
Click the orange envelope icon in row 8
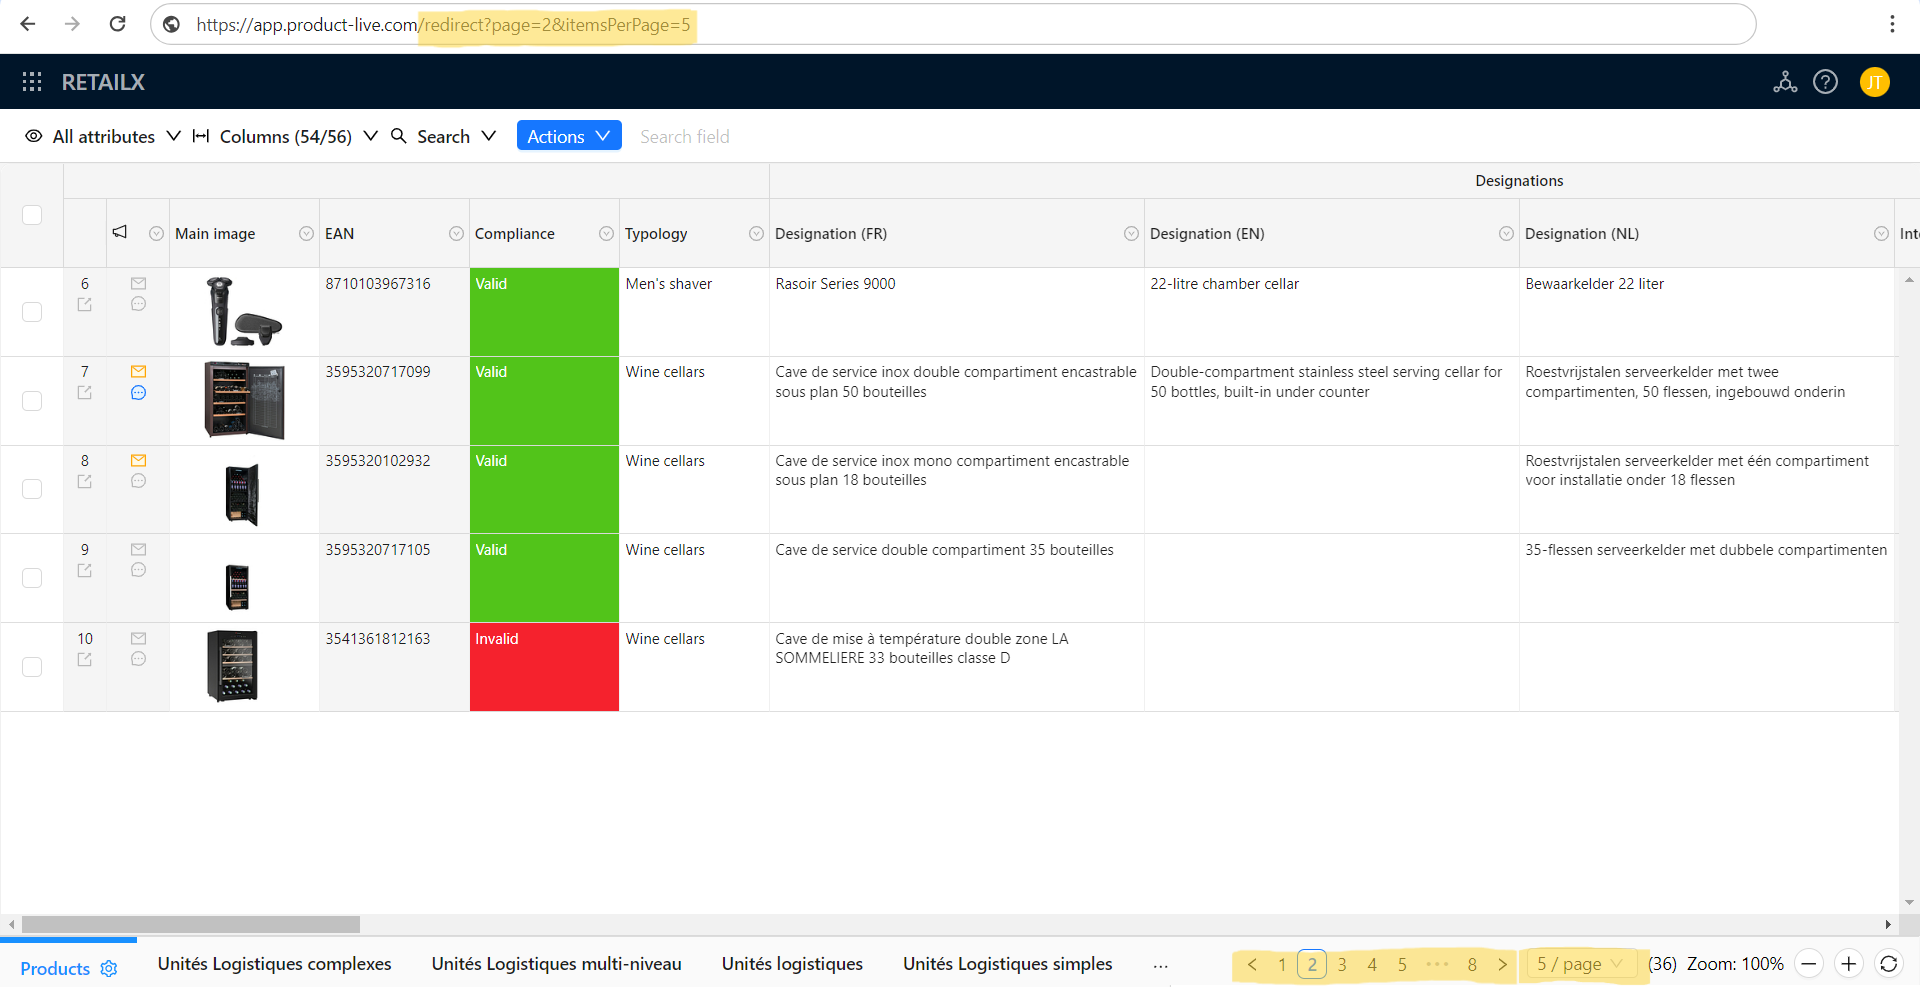(138, 461)
